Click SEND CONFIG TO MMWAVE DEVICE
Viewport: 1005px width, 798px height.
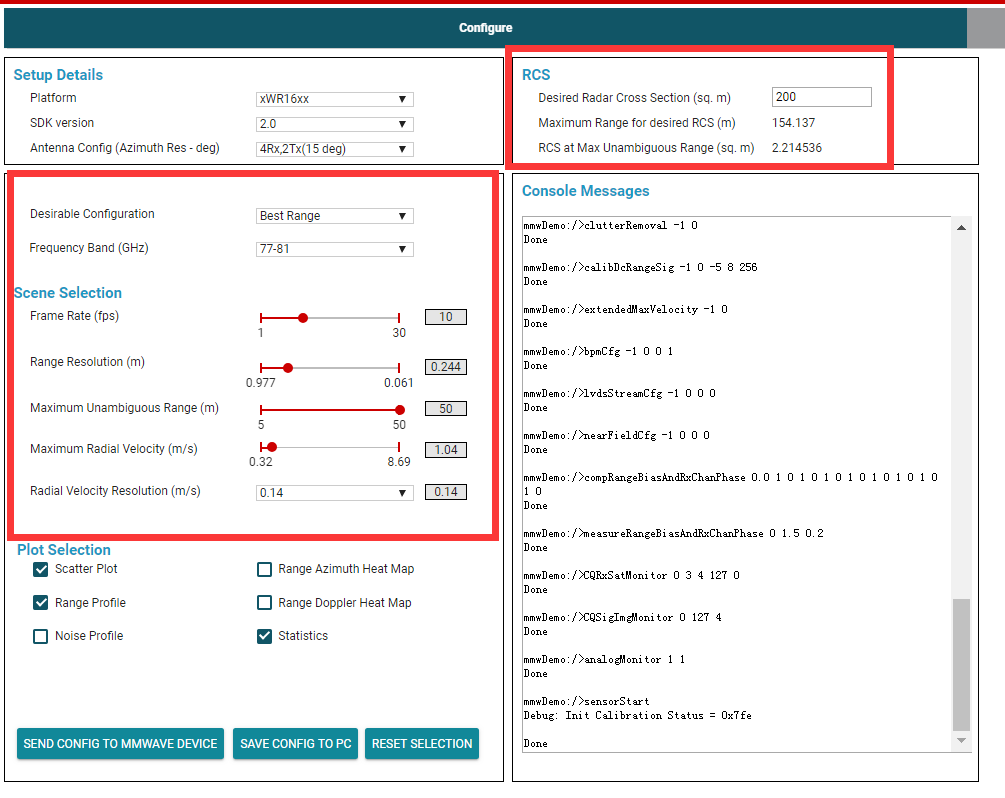coord(120,743)
